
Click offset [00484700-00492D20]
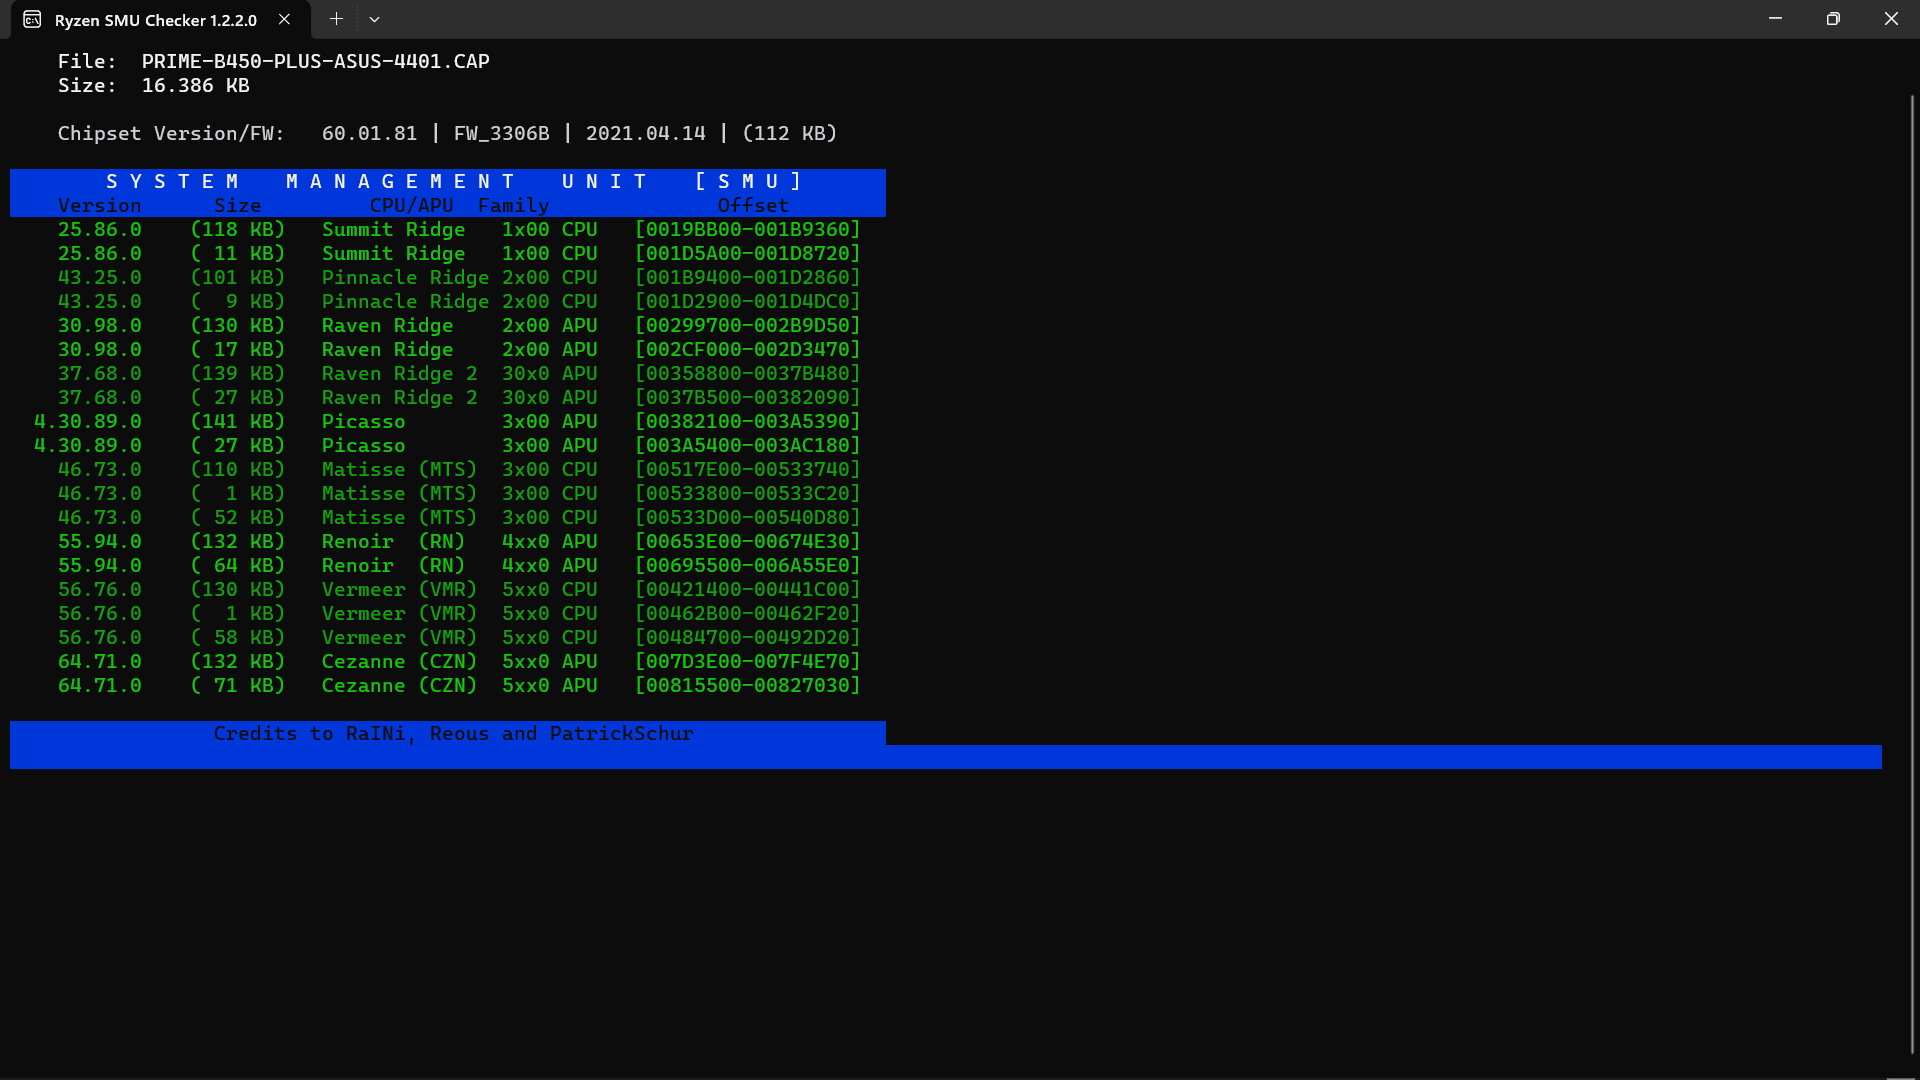click(748, 637)
